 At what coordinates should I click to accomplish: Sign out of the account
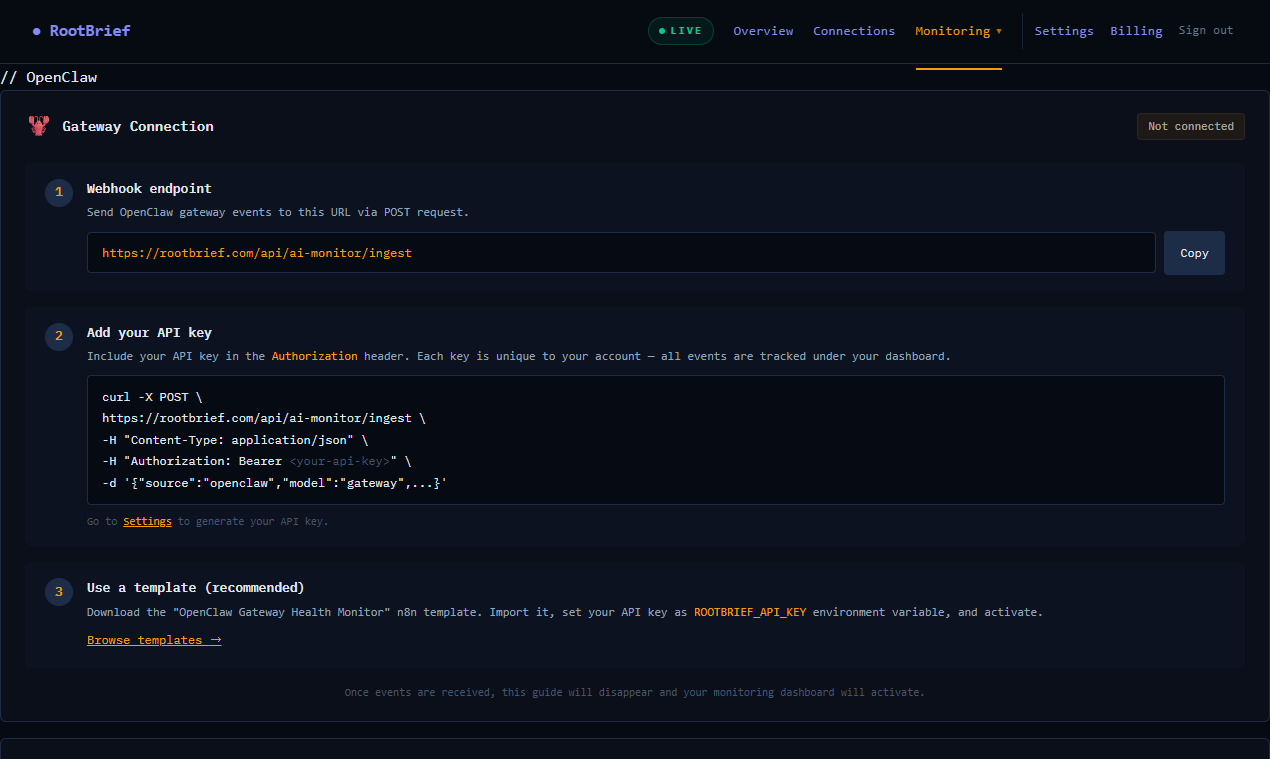(x=1206, y=31)
